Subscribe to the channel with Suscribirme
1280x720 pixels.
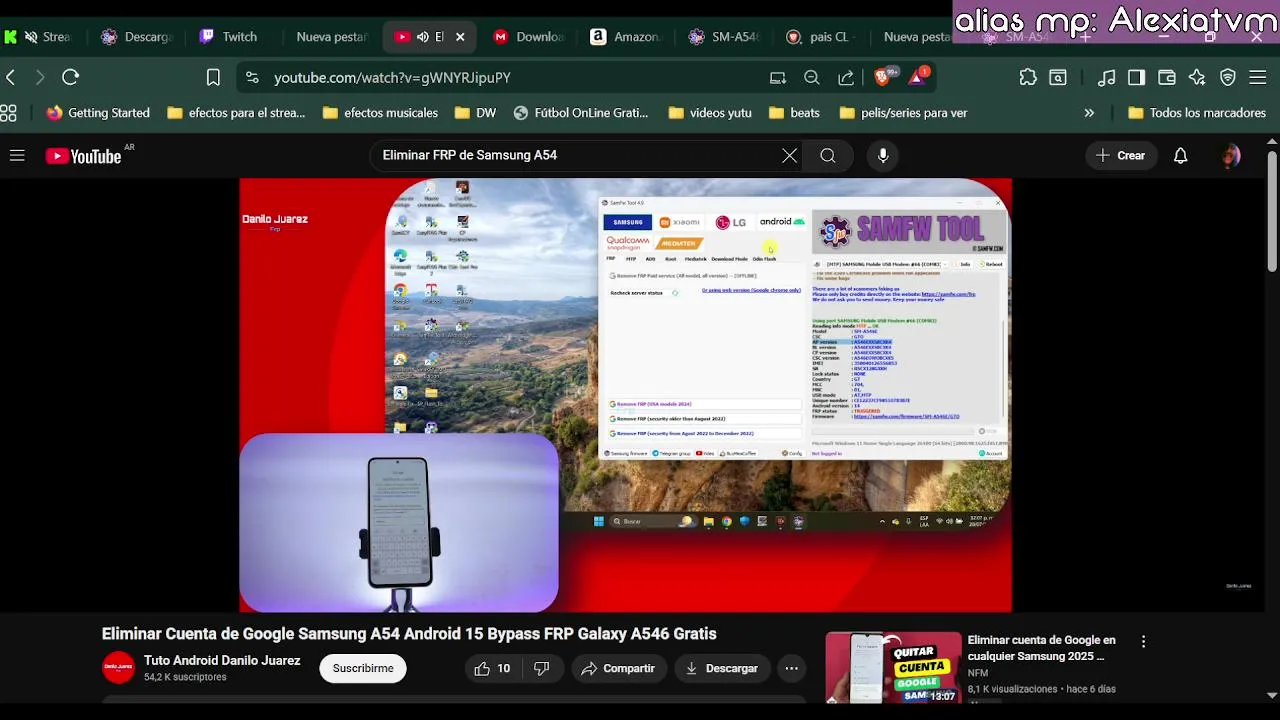click(363, 668)
